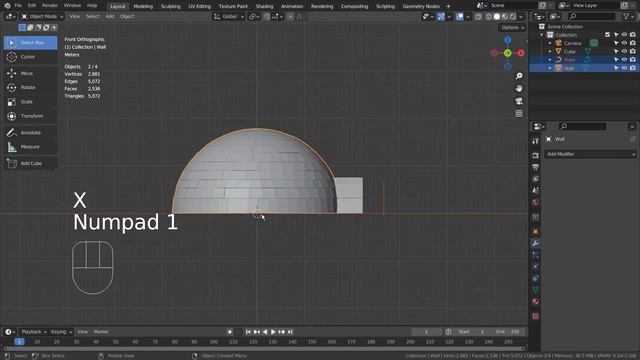Select the Measure tool

tap(31, 147)
